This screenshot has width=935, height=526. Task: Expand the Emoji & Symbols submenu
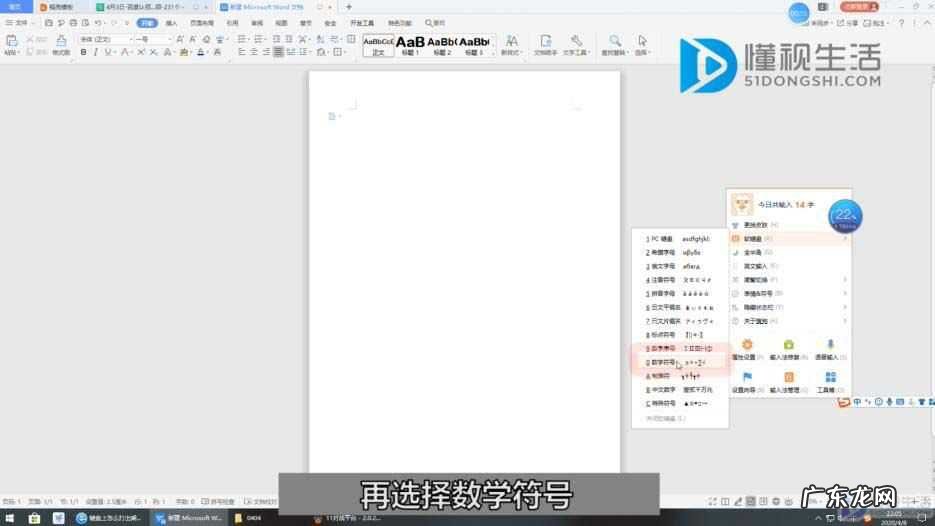(844, 293)
